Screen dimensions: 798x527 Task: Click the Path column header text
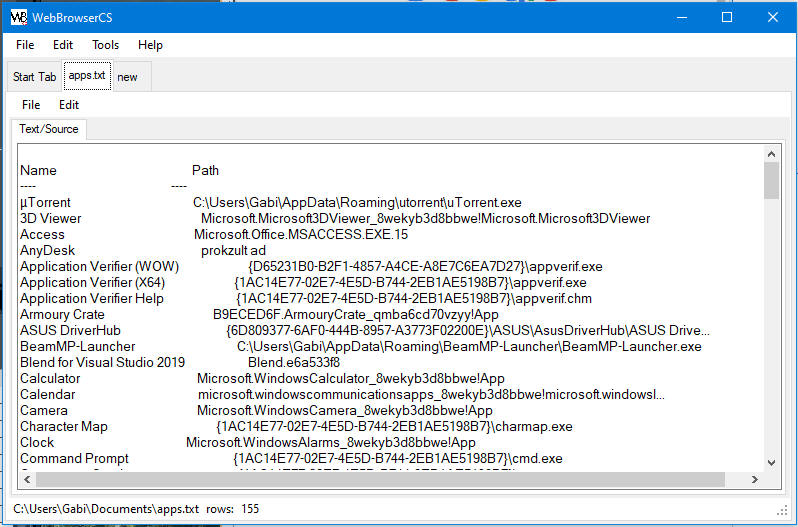point(205,170)
